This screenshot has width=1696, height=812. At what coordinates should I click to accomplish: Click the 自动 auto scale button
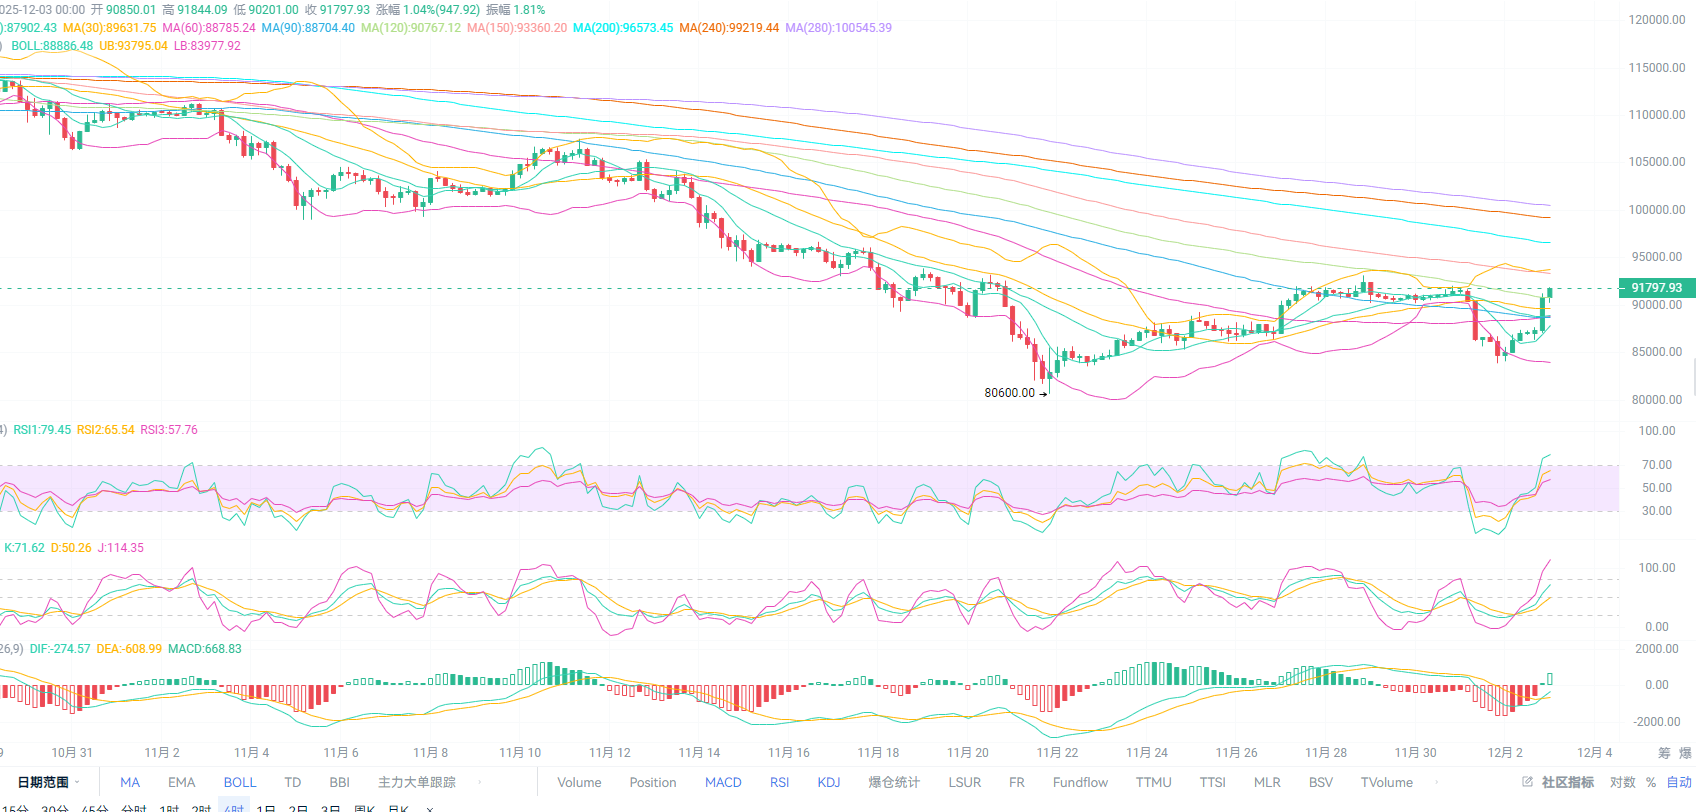point(1679,782)
